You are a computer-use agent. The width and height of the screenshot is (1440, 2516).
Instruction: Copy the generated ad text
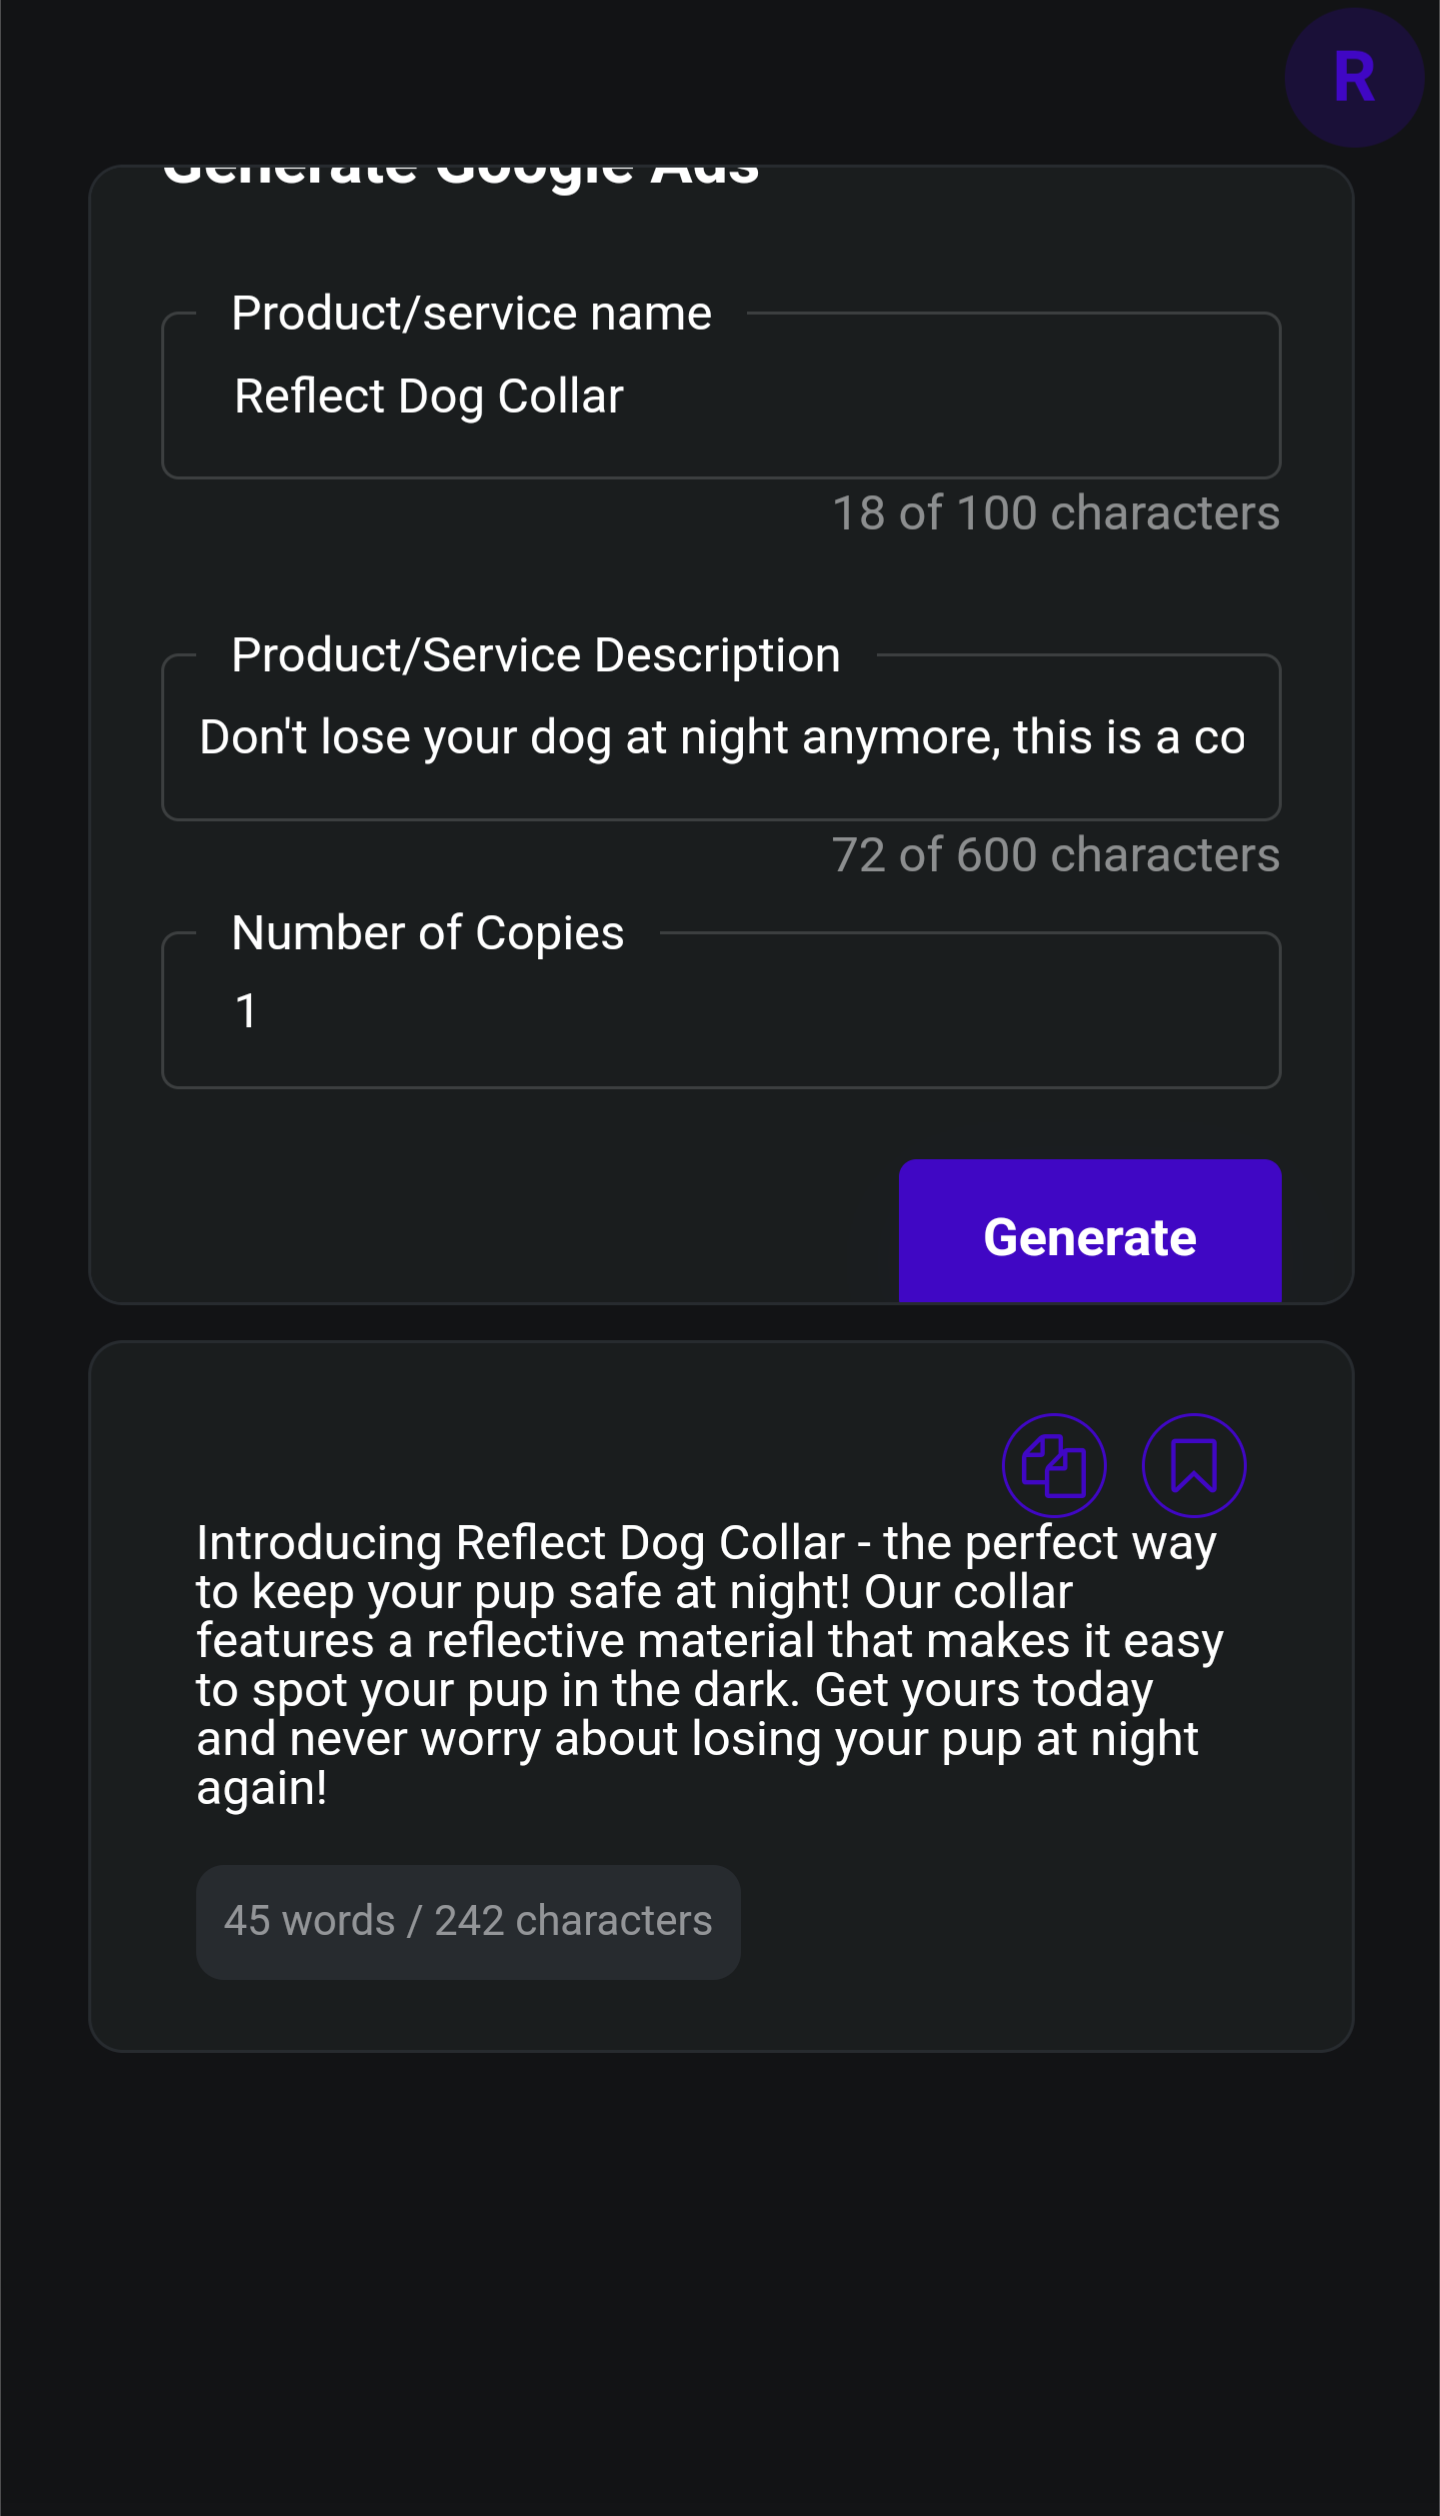1054,1465
